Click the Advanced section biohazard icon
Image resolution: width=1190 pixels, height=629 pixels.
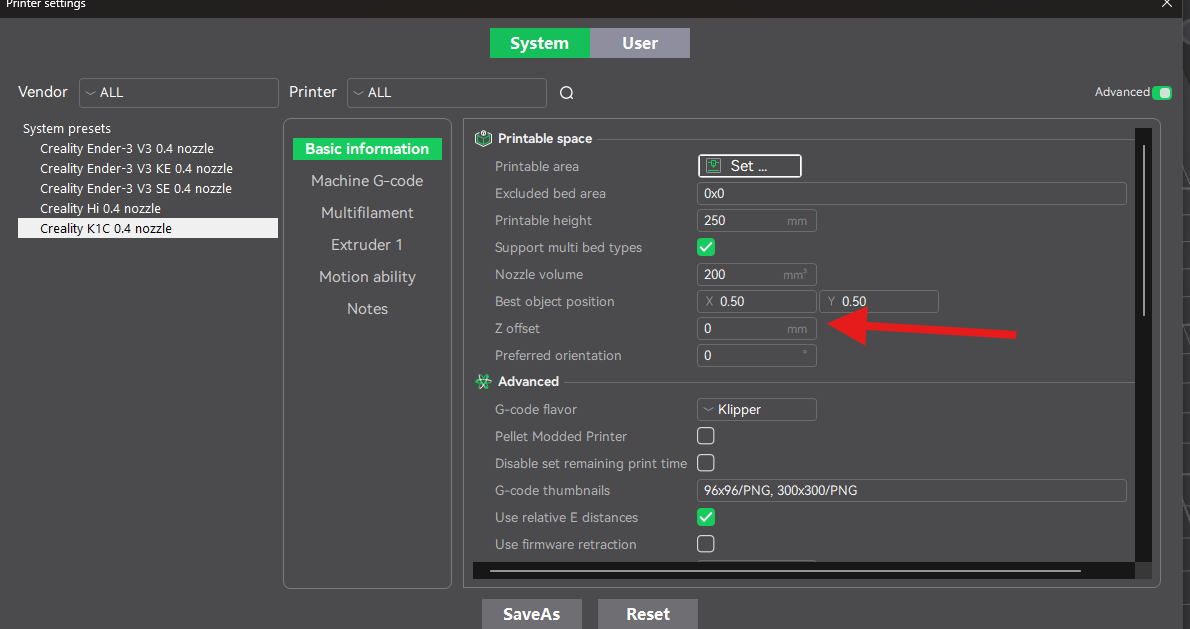(x=483, y=382)
